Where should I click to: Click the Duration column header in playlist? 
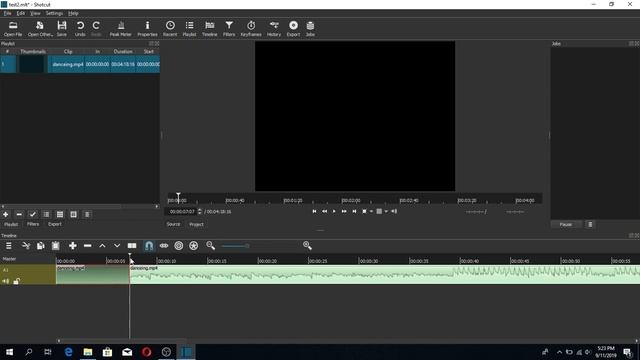click(x=123, y=51)
